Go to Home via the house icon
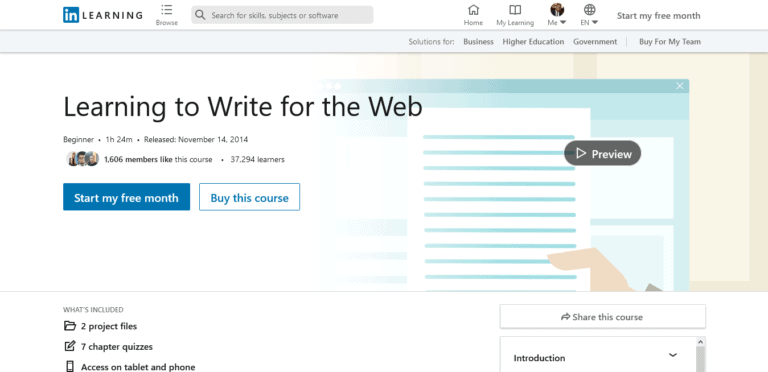Screen dimensions: 768x372 pos(473,10)
